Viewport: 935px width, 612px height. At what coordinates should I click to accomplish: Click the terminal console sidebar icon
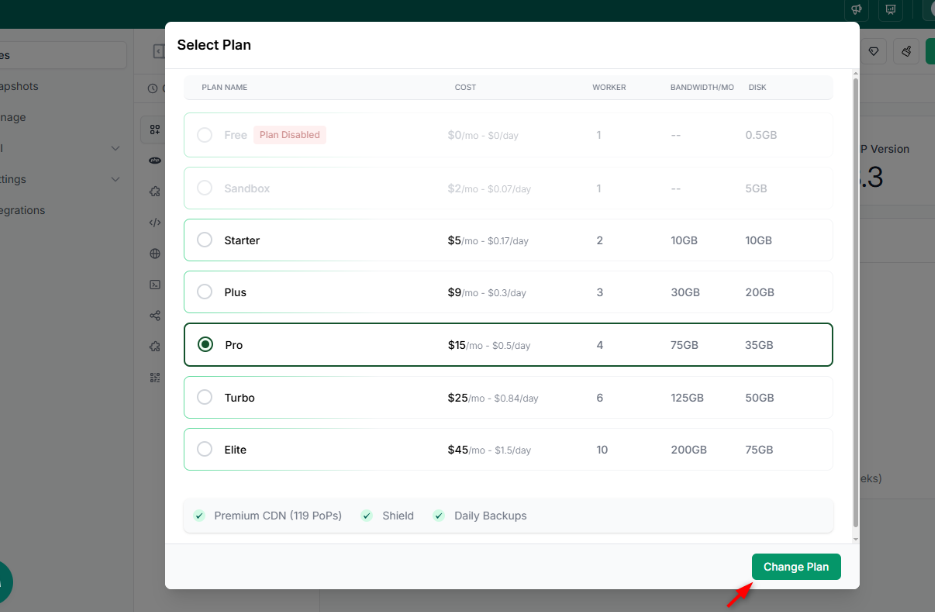click(155, 285)
